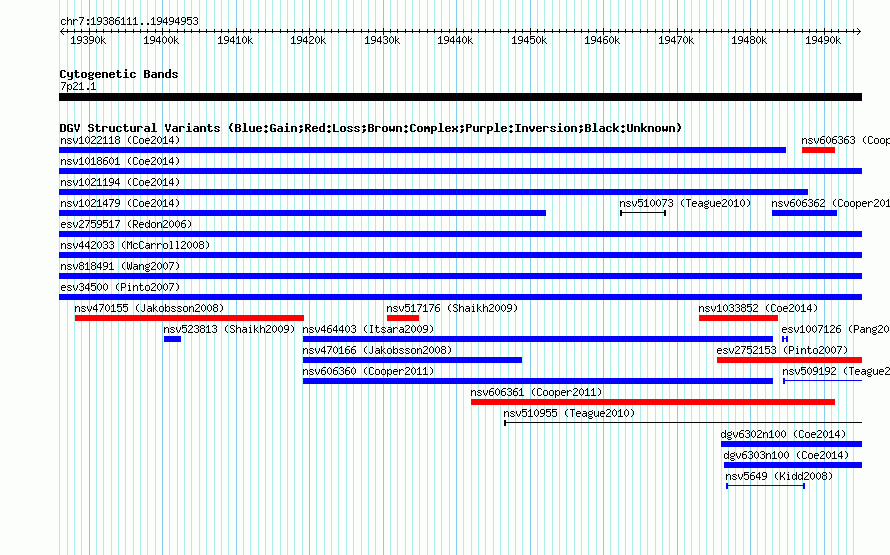Screen dimensions: 890x555
Task: Click the nsv523813 (Shaikh2009) label
Action: tap(229, 329)
